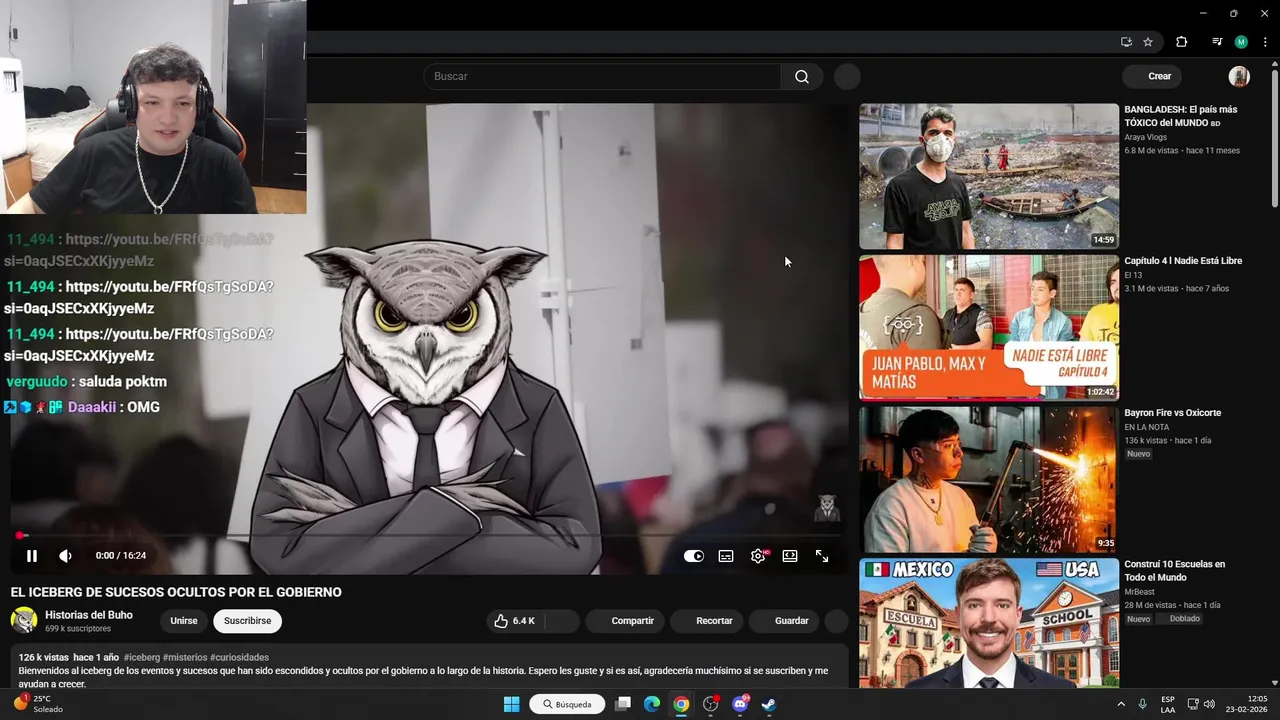Click the Araya Vlogs channel name

(x=1145, y=137)
